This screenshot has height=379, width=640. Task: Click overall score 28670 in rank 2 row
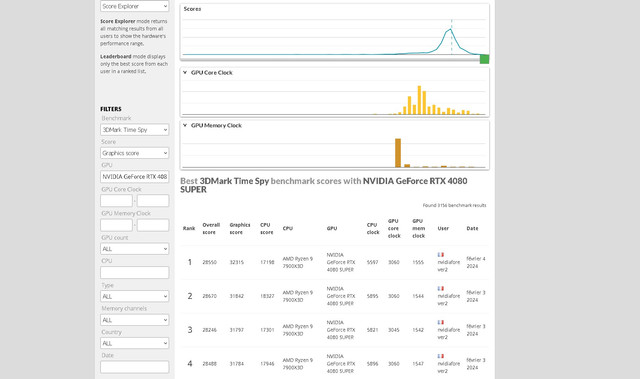209,296
